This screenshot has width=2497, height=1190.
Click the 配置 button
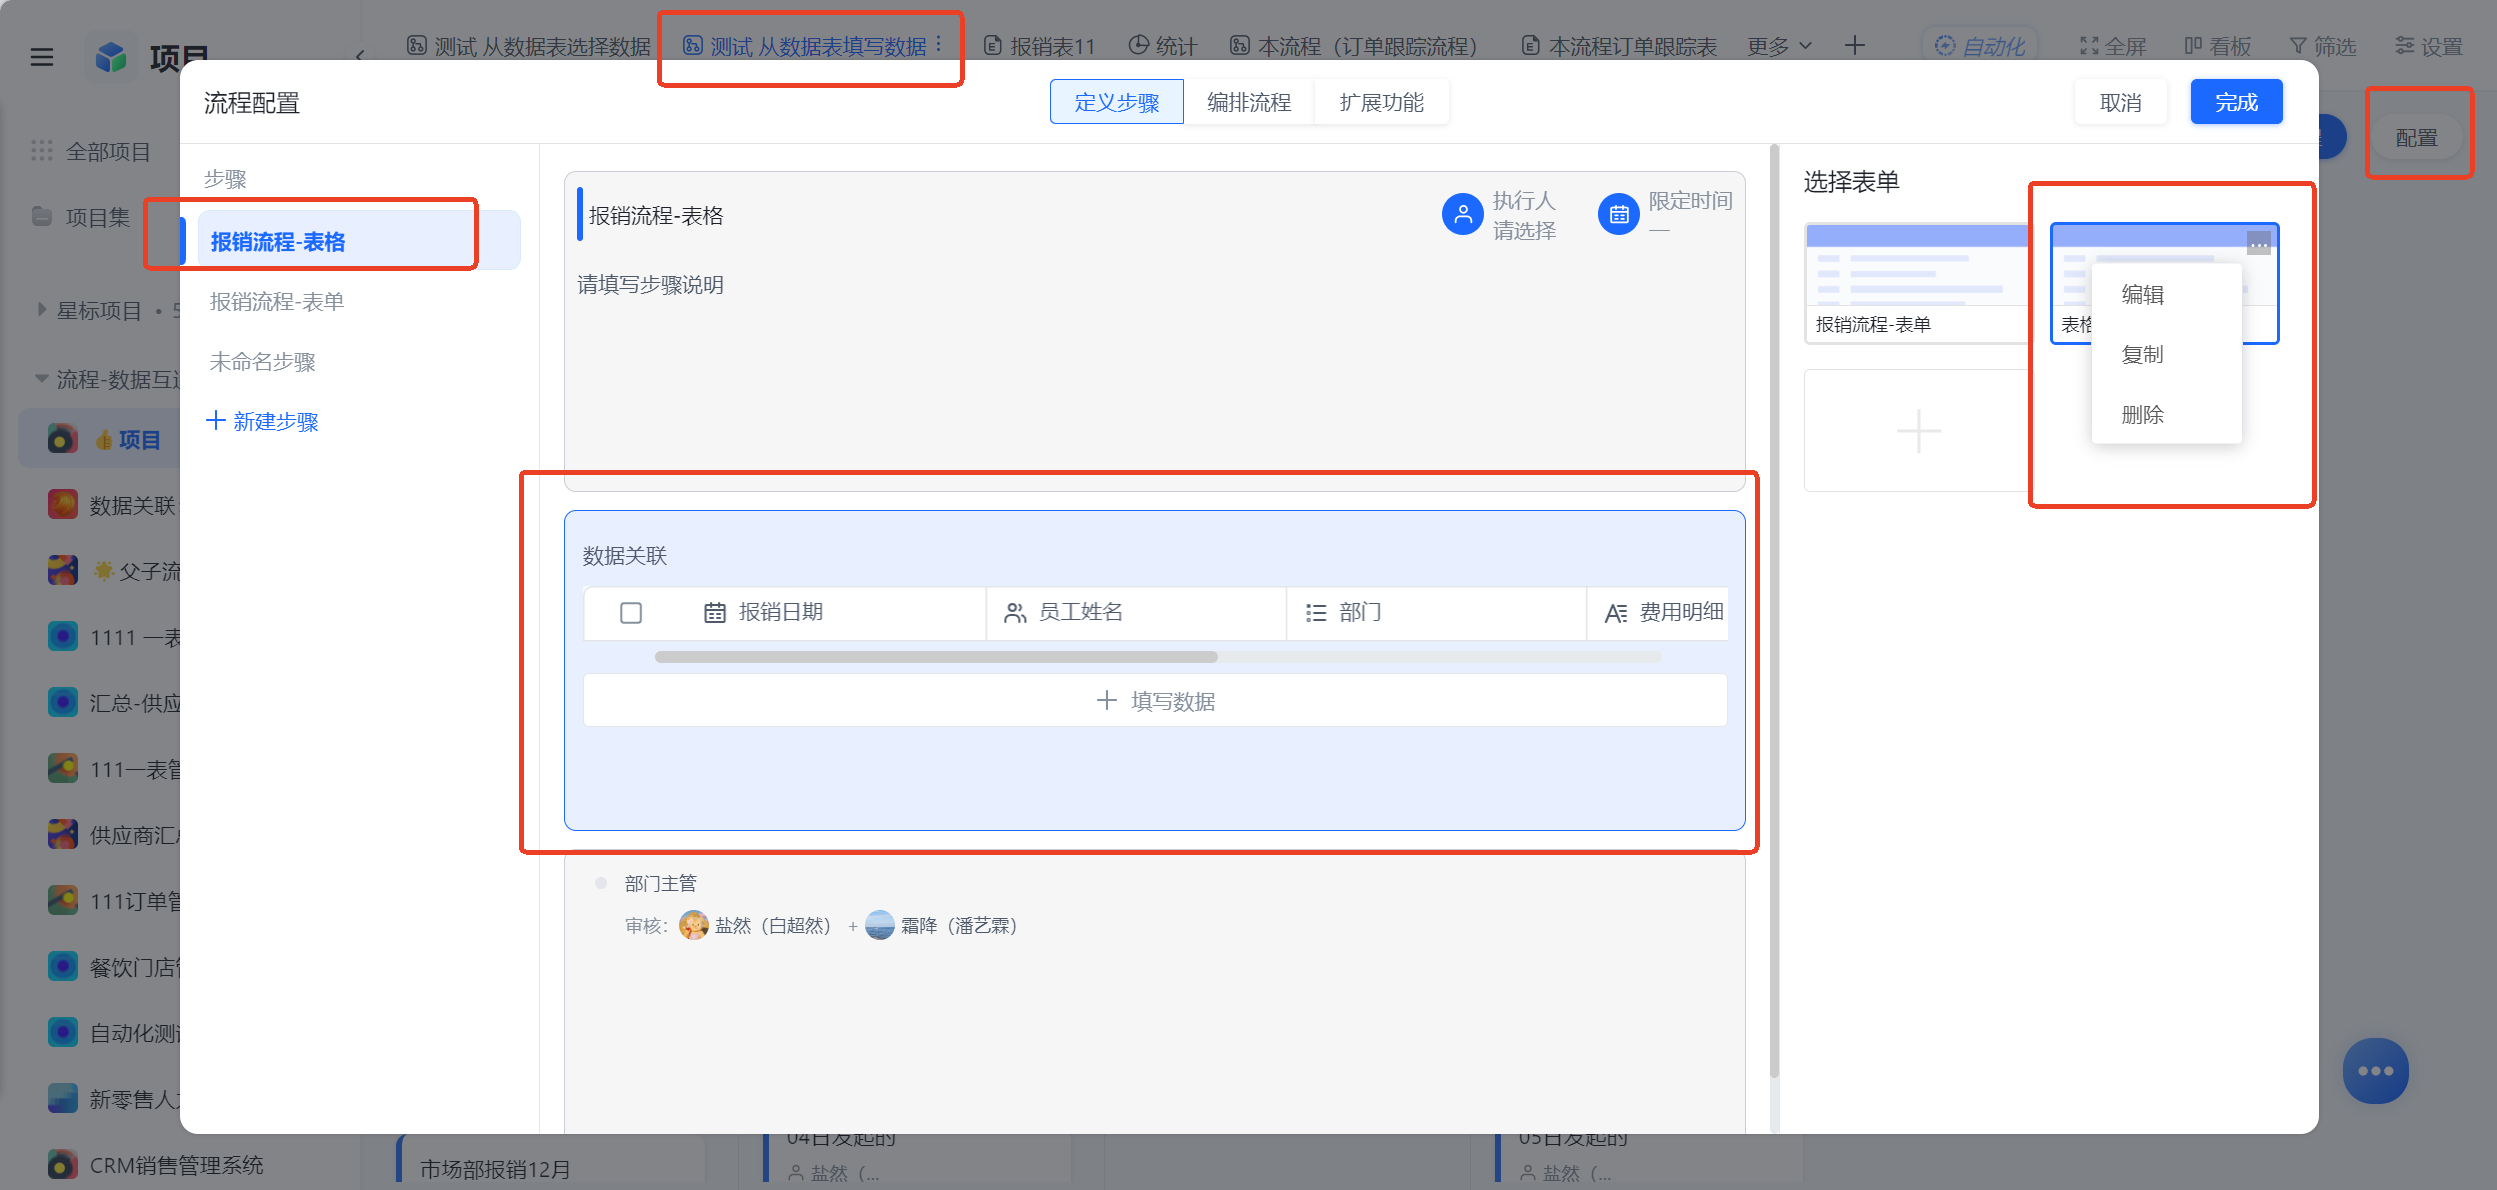pos(2416,137)
